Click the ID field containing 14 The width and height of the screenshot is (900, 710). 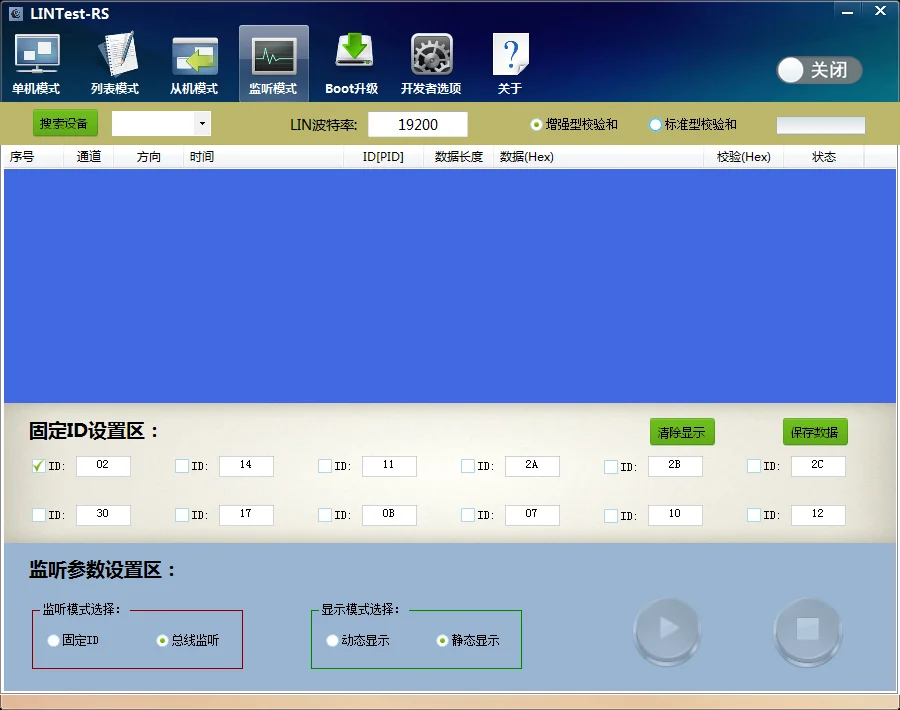[x=246, y=466]
